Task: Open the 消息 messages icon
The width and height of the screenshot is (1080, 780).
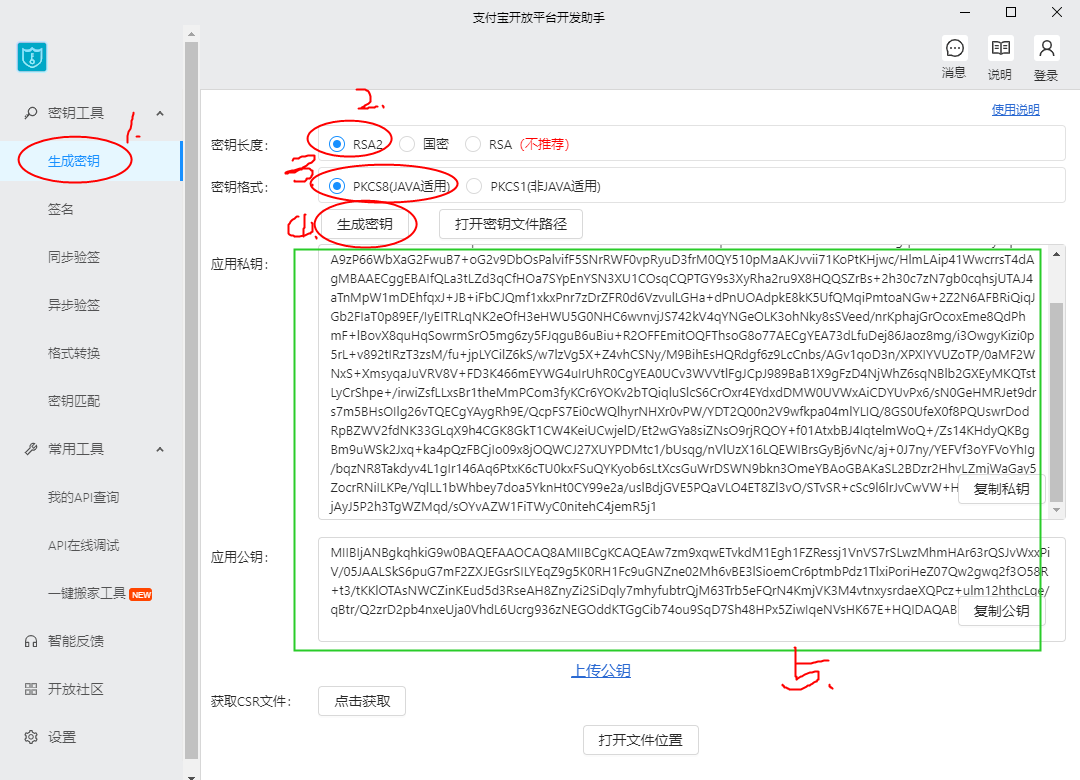Action: [954, 48]
